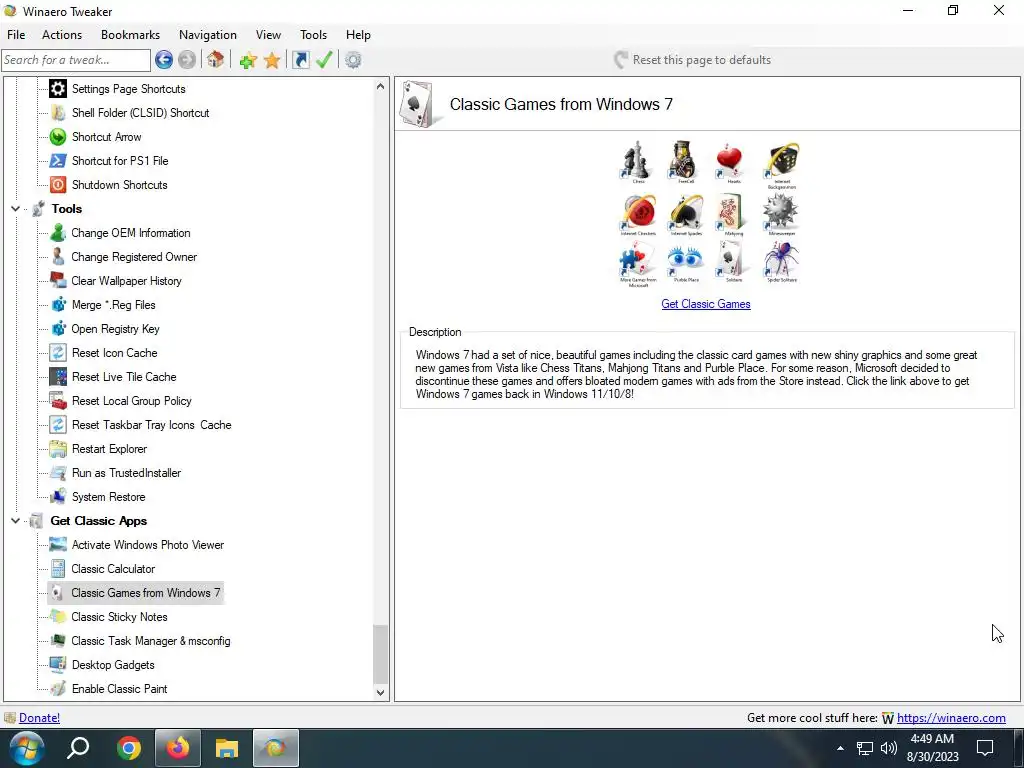Click the Clear Wallpaper History icon
Image resolution: width=1024 pixels, height=768 pixels.
coord(58,281)
